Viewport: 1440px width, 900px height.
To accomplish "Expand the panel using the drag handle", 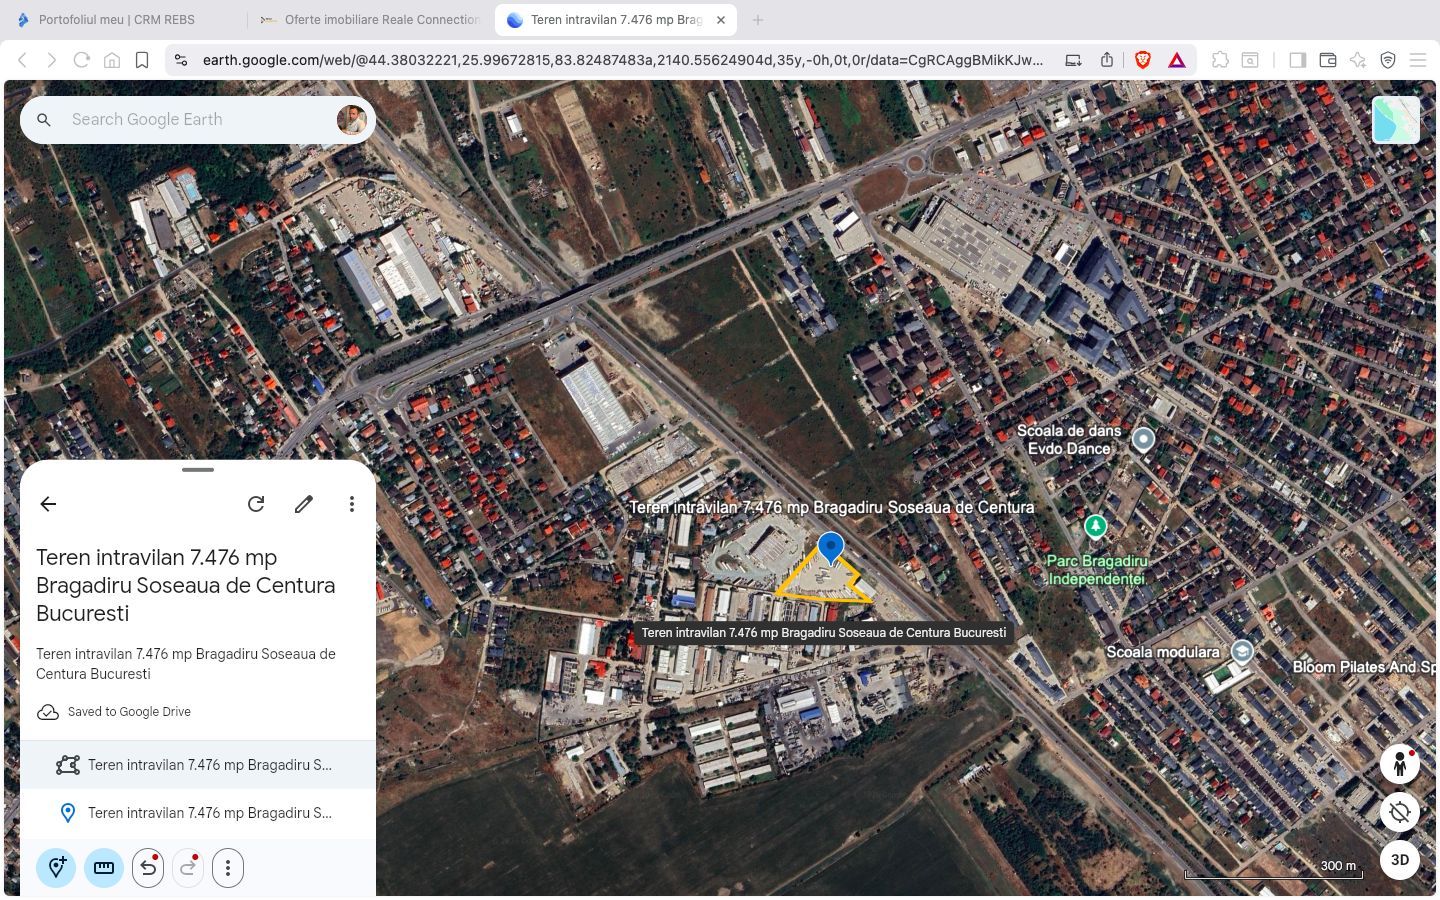I will pos(197,469).
